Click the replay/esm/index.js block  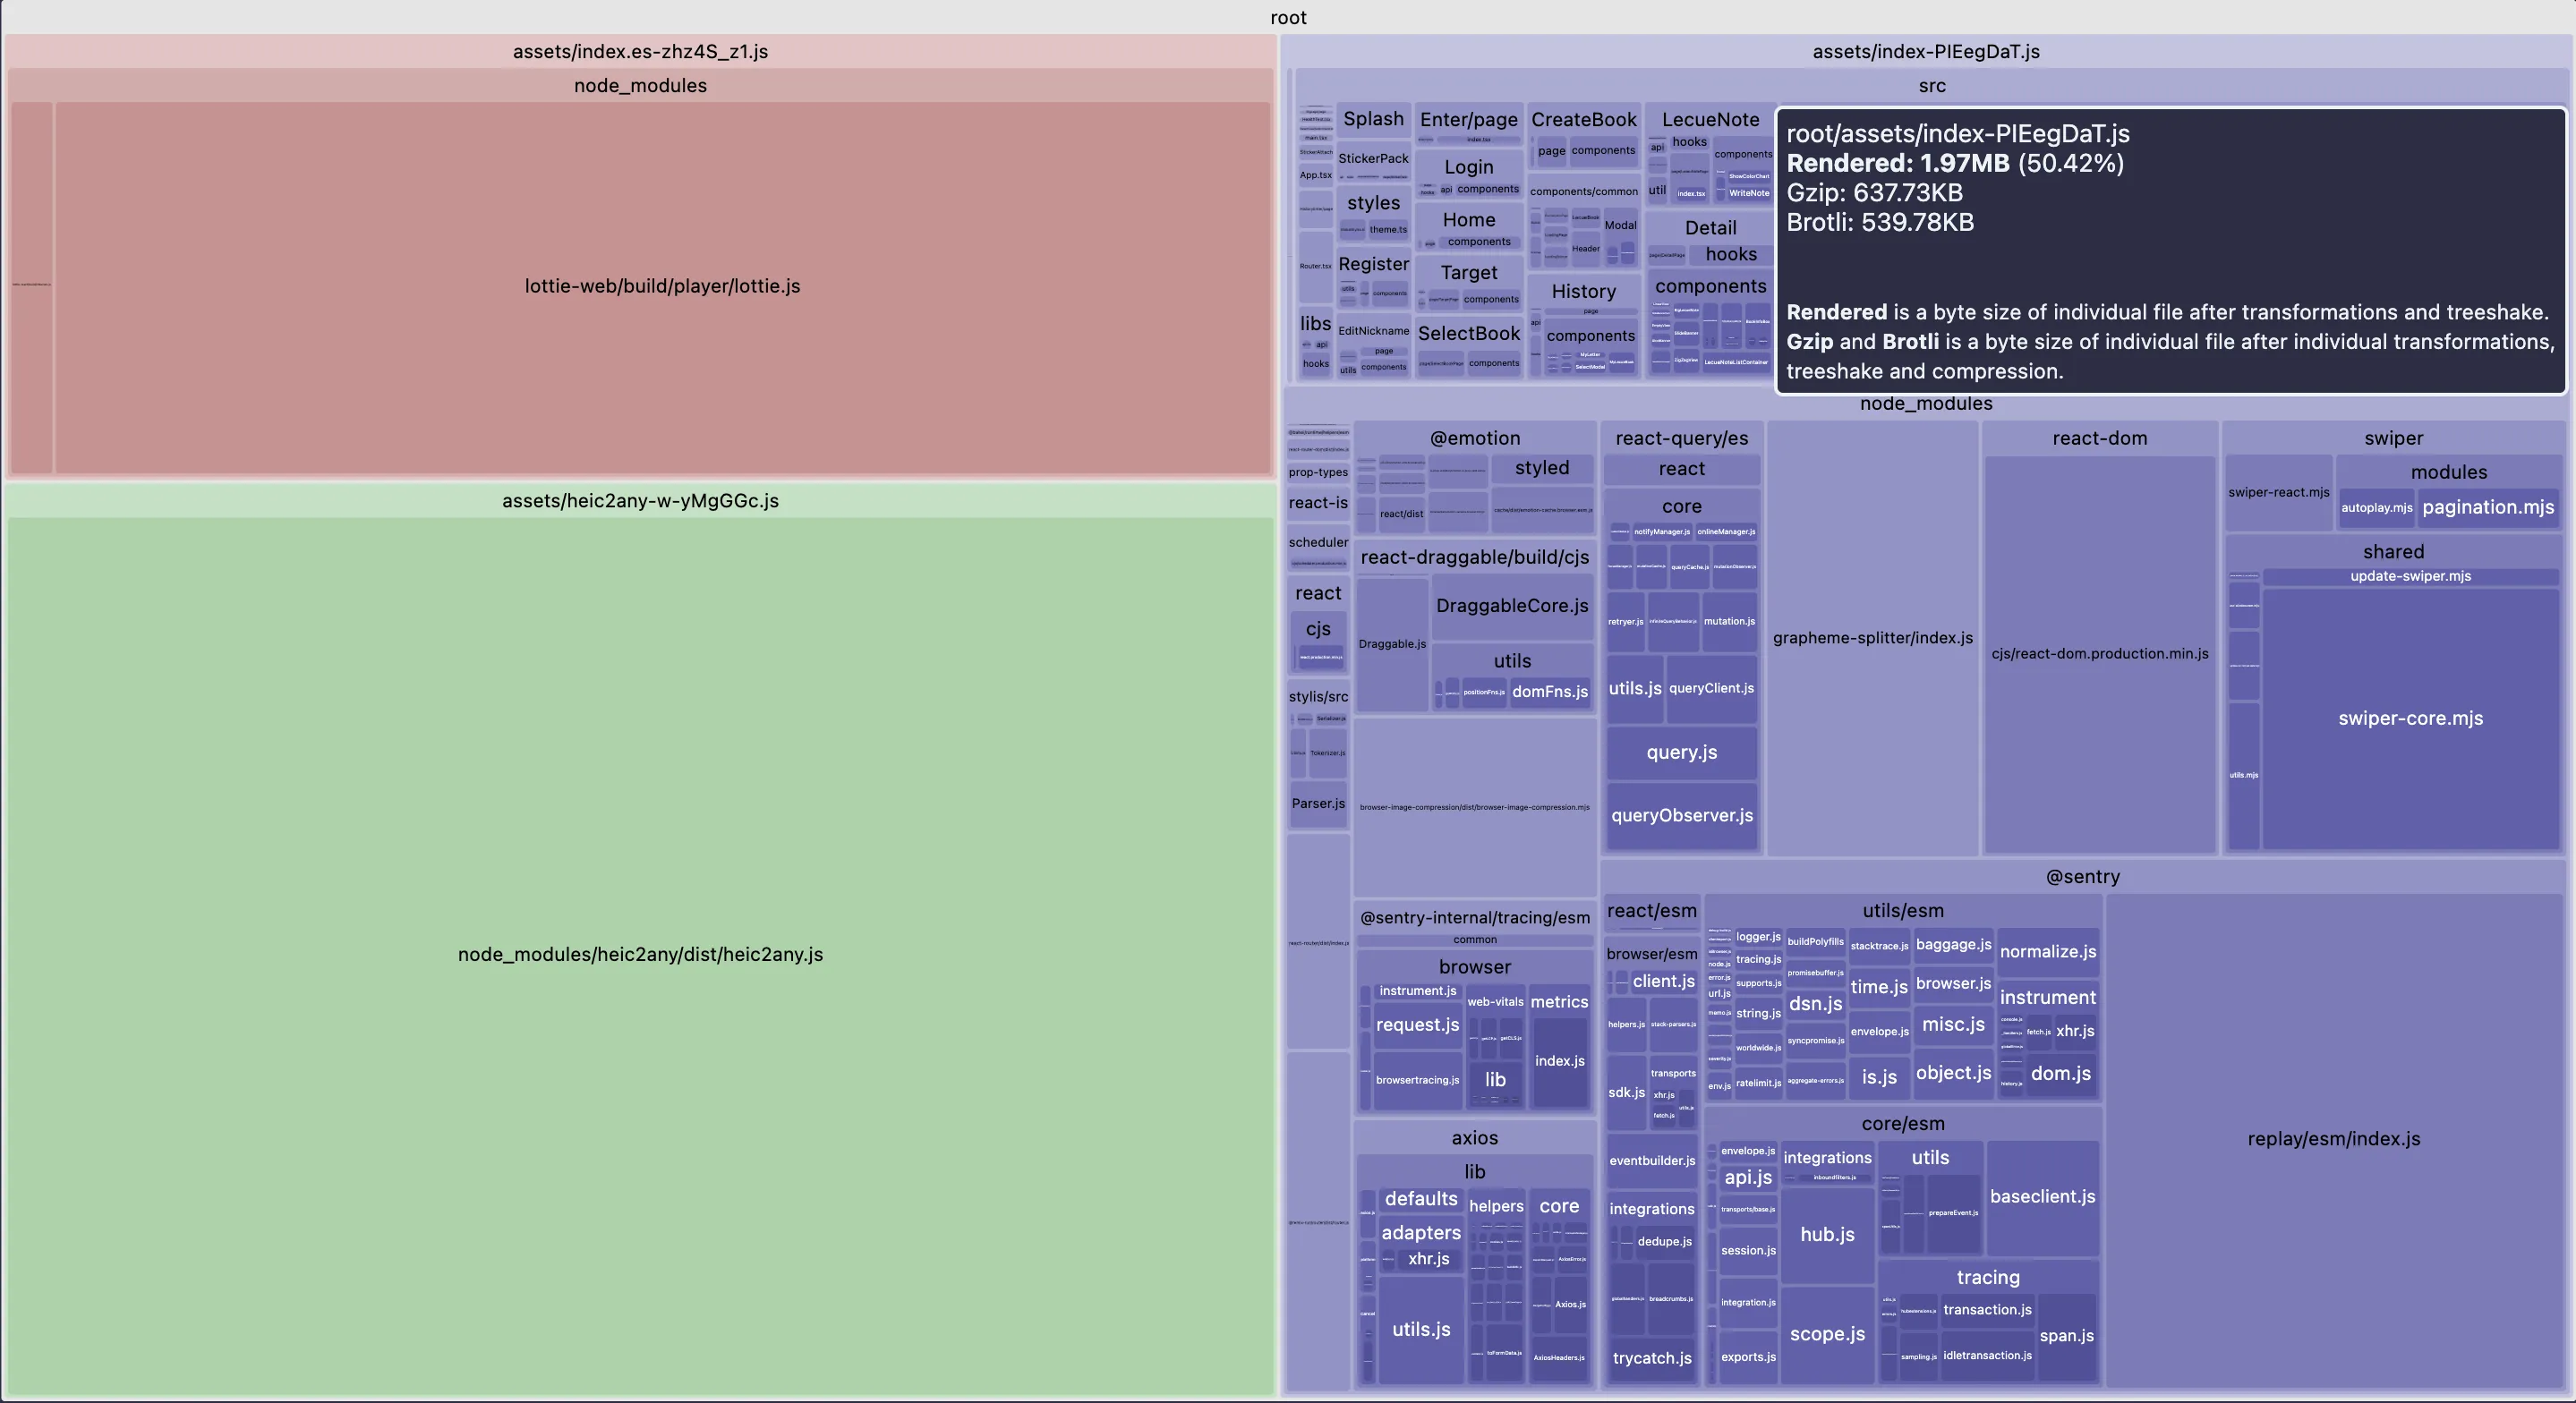click(2334, 1139)
